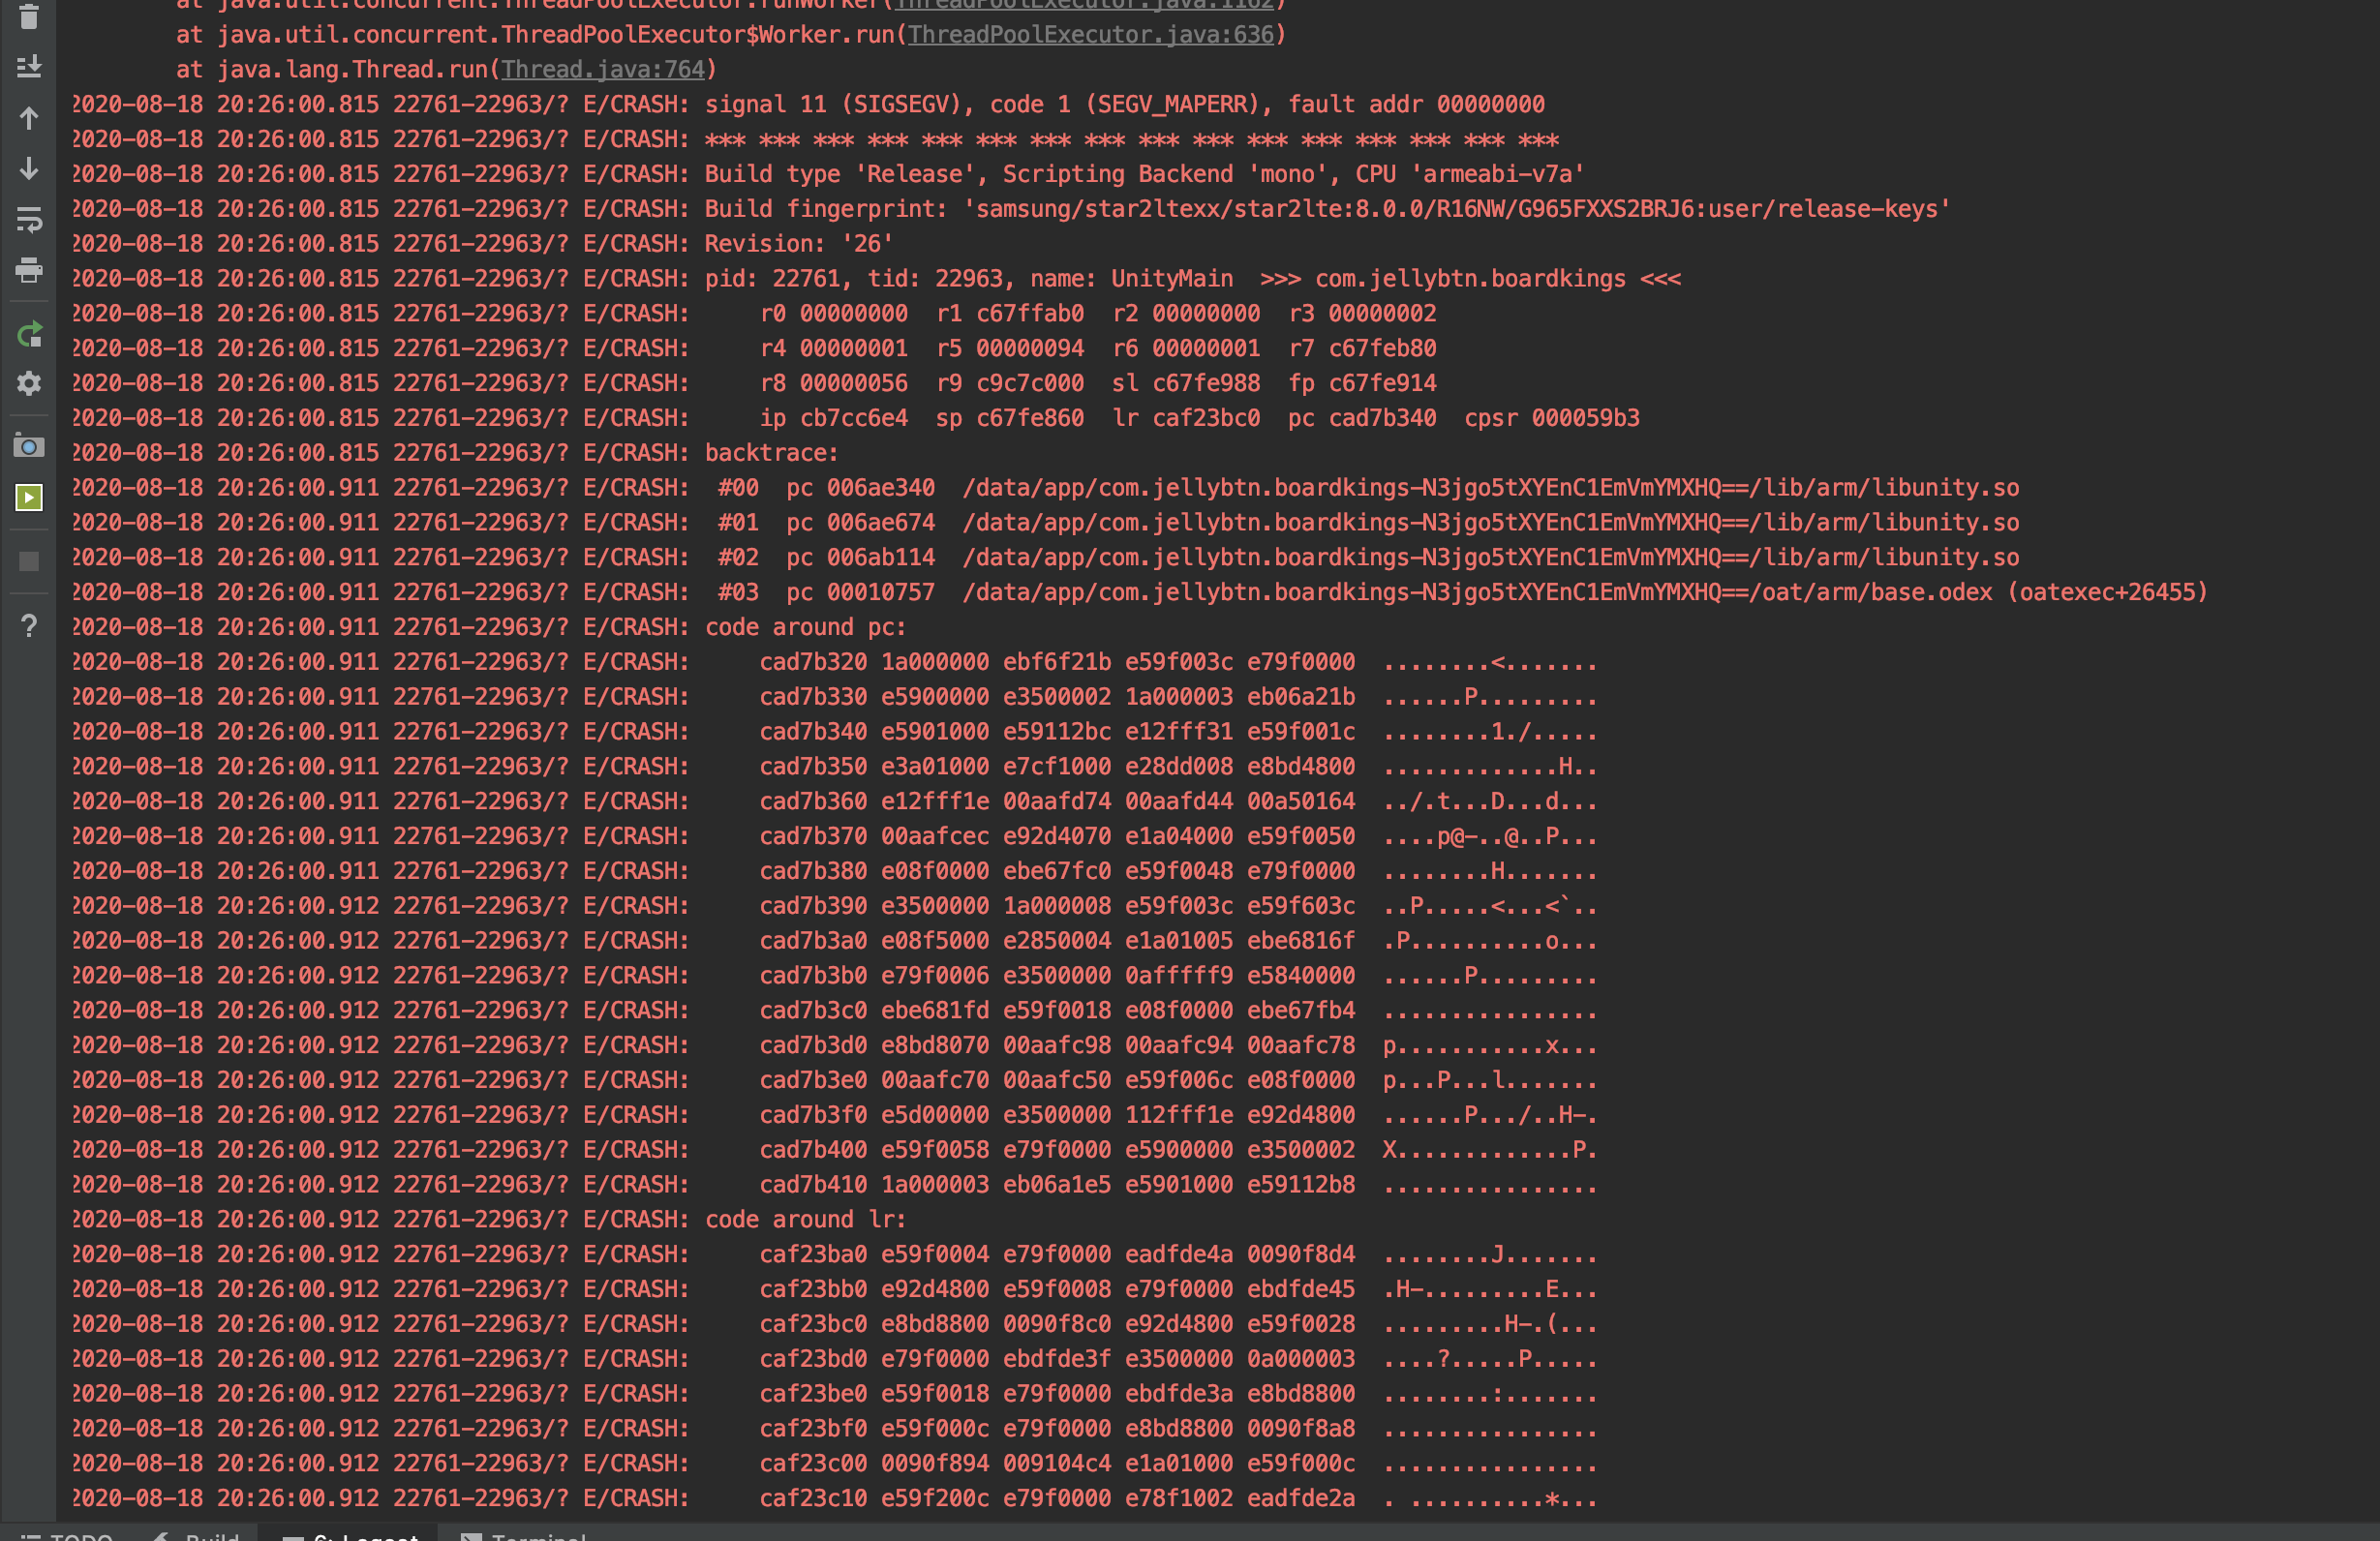Click the gray stop square icon
2380x1541 pixels.
click(29, 561)
